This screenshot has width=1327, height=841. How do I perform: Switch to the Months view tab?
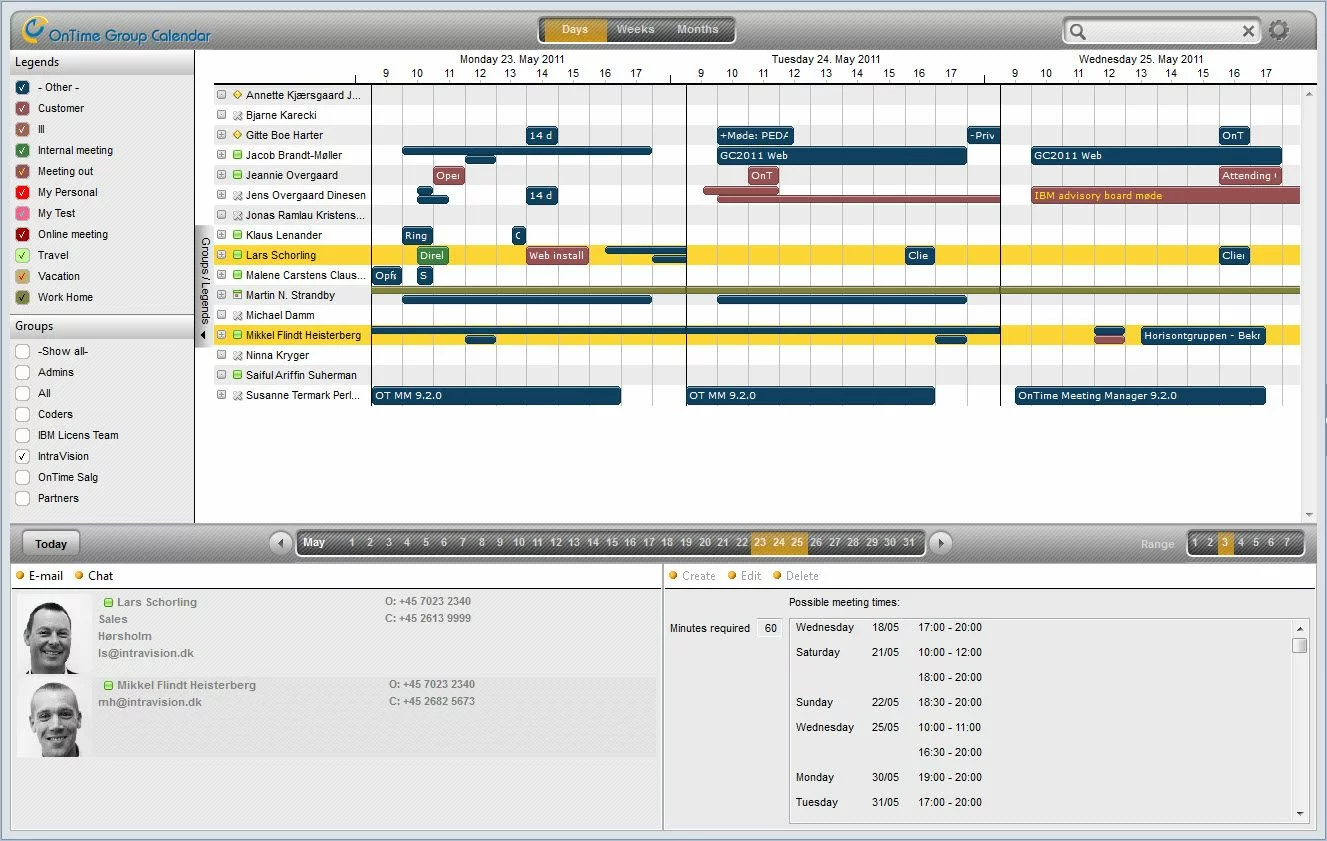point(697,30)
